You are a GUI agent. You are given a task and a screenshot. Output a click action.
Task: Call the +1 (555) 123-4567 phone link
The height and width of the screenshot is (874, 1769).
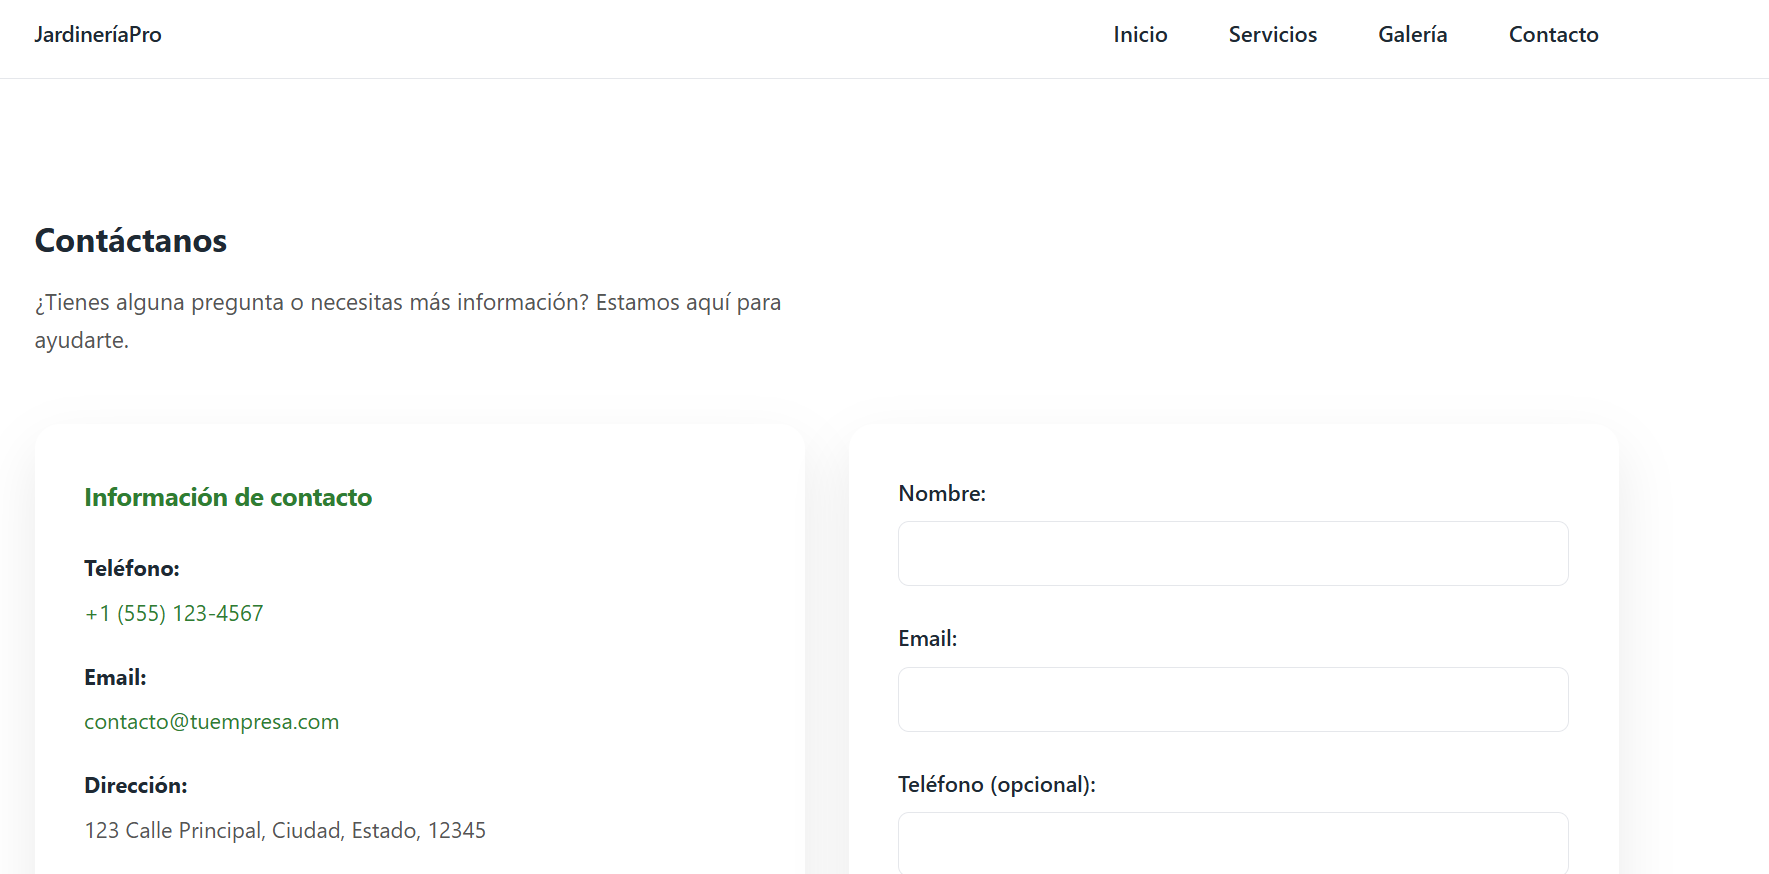(174, 613)
